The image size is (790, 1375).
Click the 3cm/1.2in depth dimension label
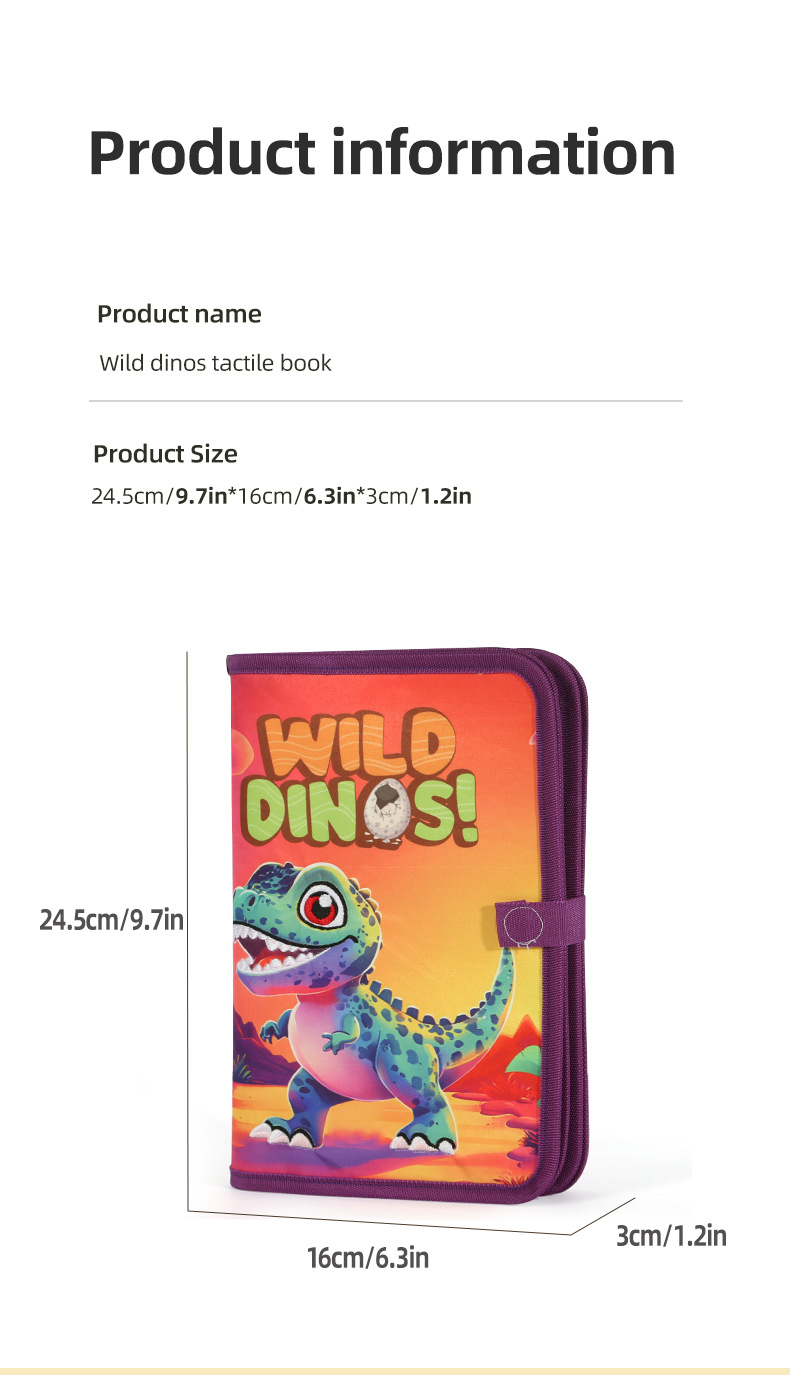point(671,1236)
